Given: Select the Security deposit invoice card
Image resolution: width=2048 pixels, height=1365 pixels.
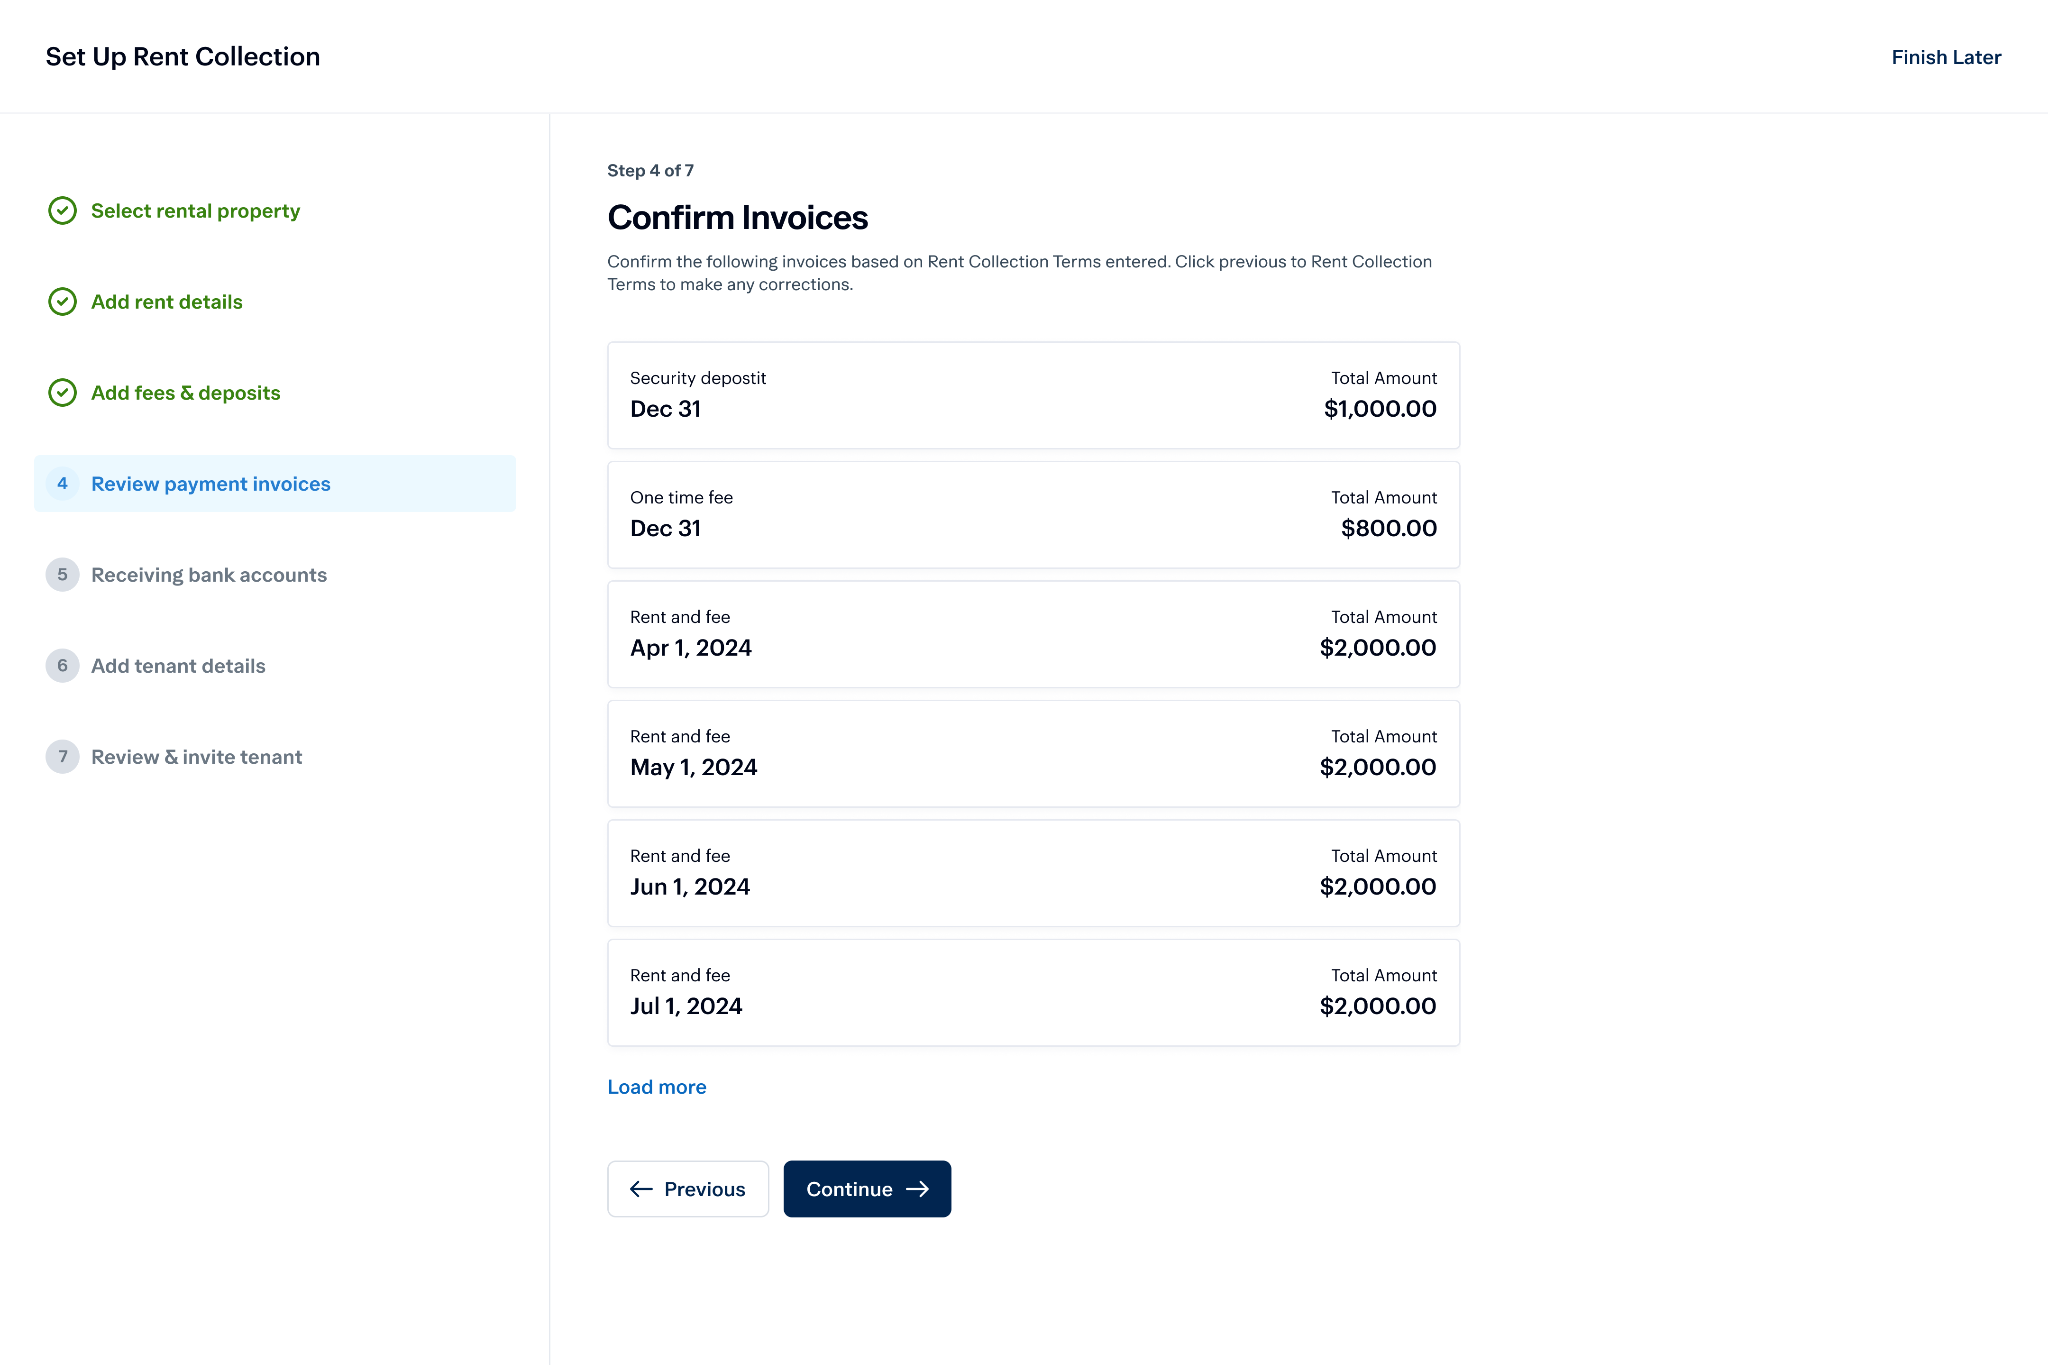Looking at the screenshot, I should [x=1033, y=395].
